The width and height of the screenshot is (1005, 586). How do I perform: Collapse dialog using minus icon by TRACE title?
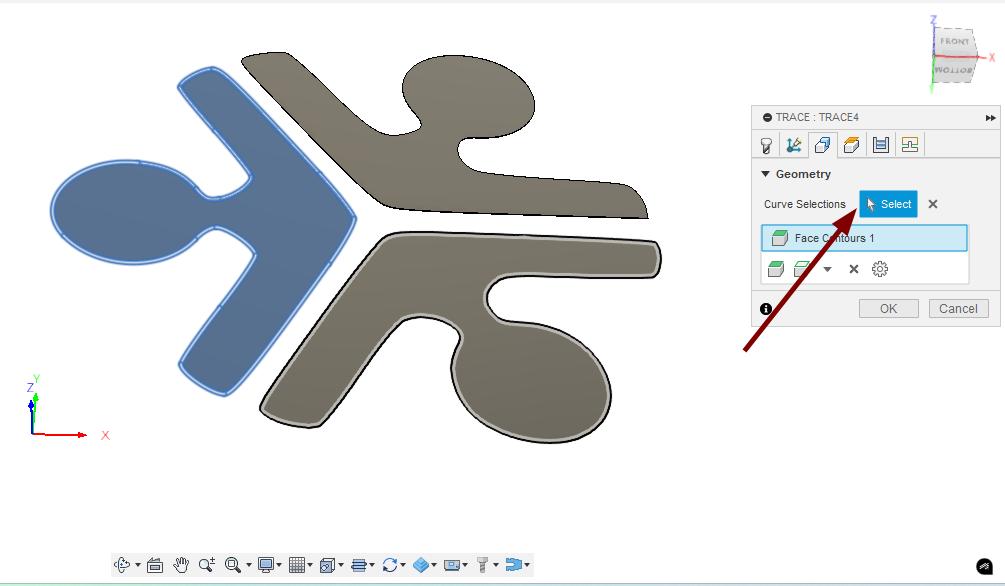point(767,117)
